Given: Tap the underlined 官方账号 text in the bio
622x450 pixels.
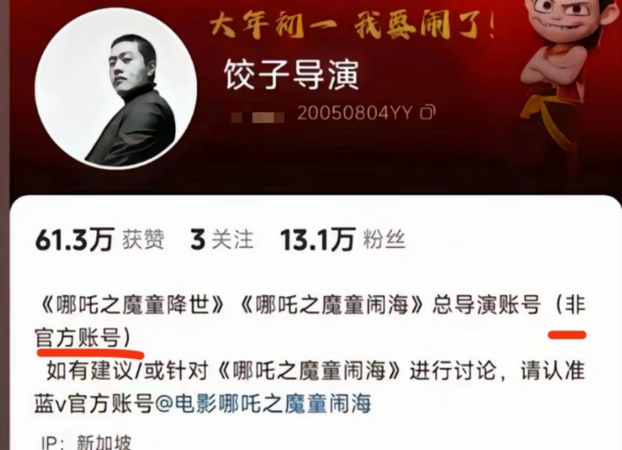Looking at the screenshot, I should (78, 338).
